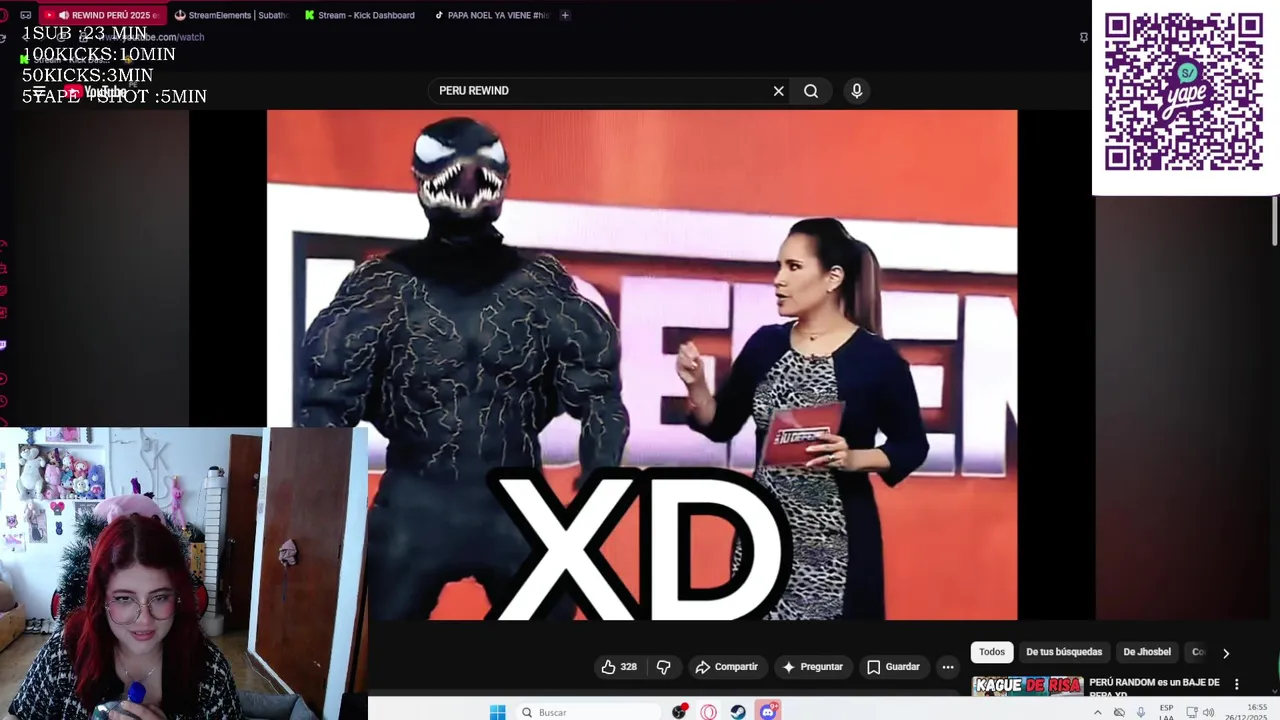Save the video with Guardar button
The width and height of the screenshot is (1280, 720).
click(x=893, y=667)
